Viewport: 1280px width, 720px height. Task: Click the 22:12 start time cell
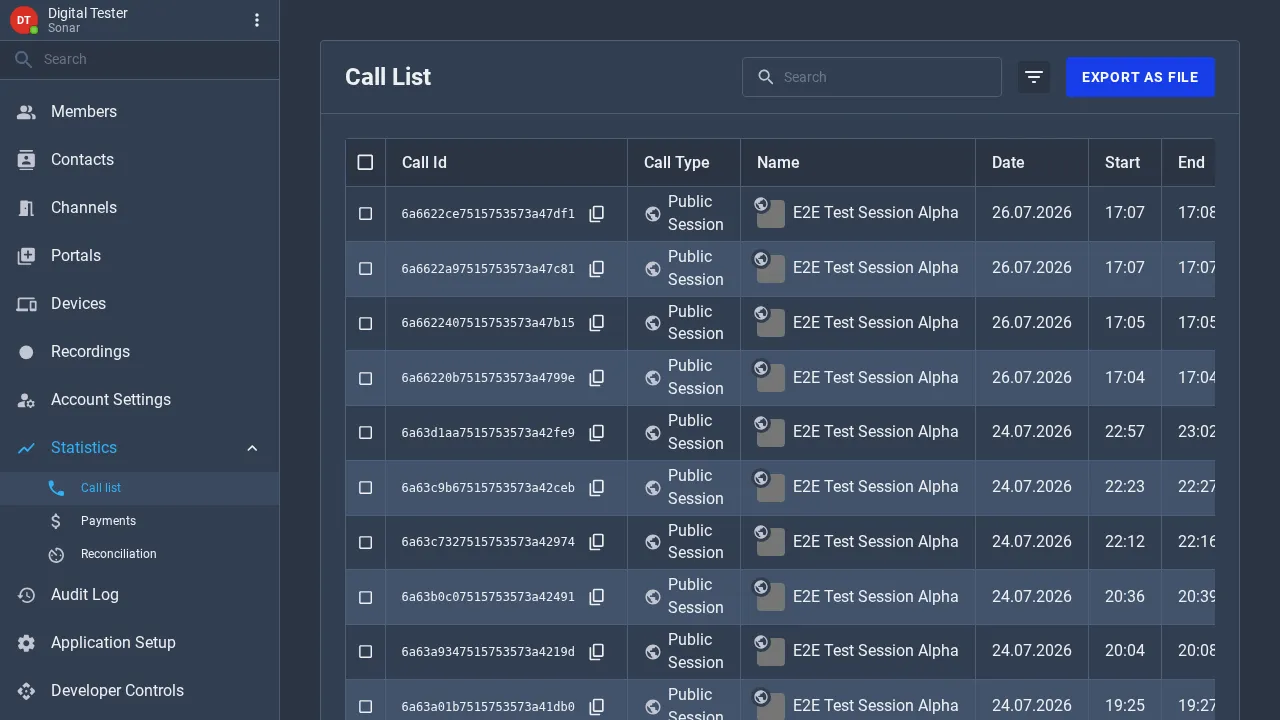click(1125, 542)
